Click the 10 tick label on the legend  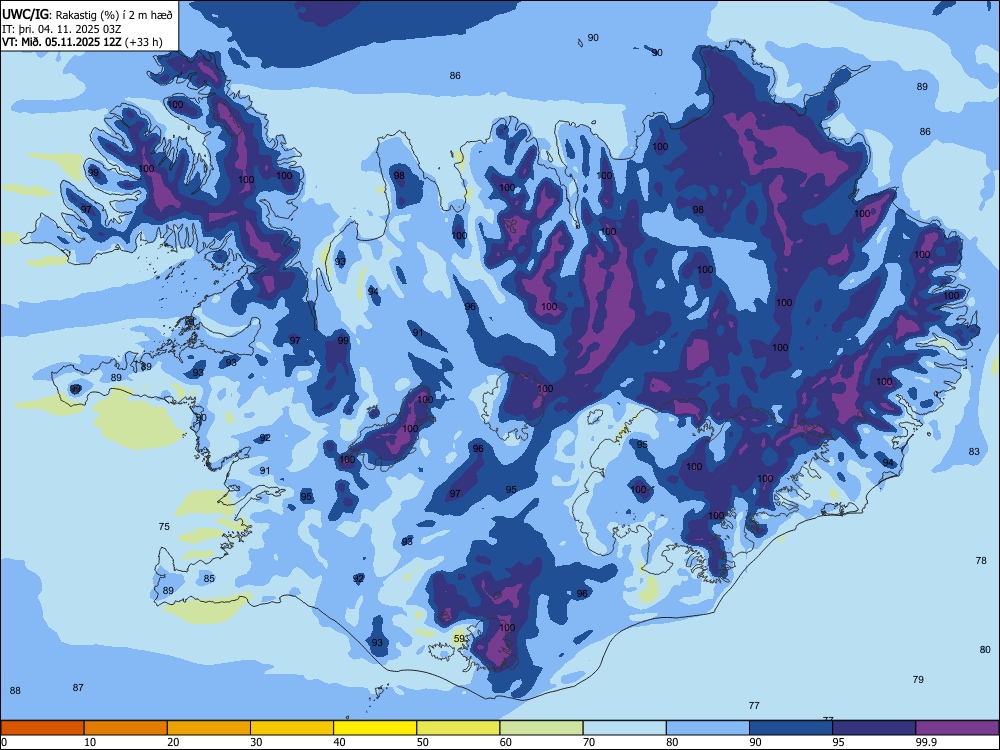(90, 742)
